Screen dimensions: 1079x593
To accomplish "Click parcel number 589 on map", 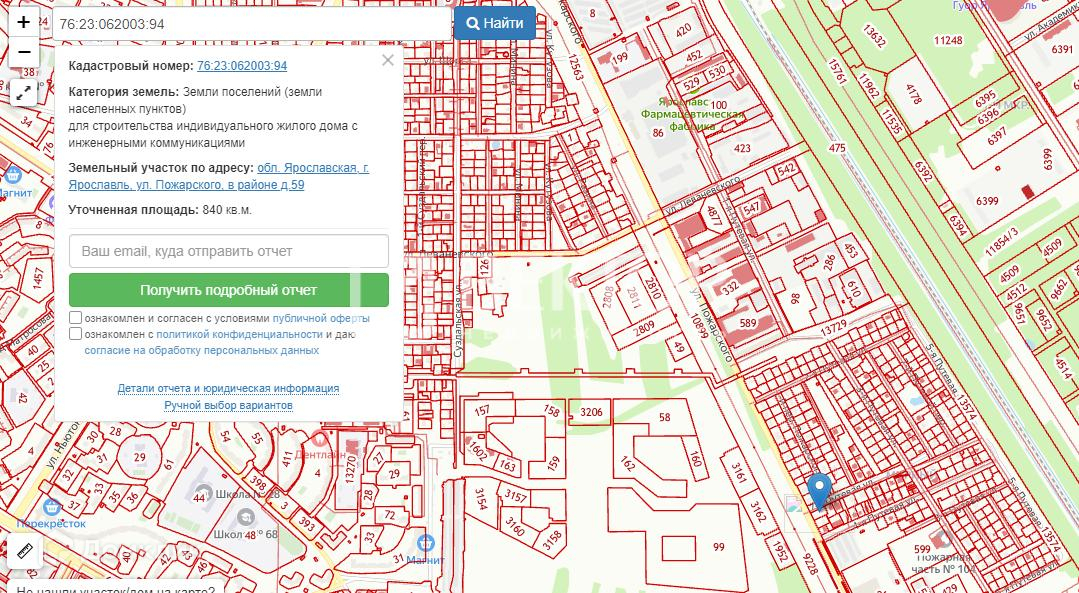I will pyautogui.click(x=748, y=323).
